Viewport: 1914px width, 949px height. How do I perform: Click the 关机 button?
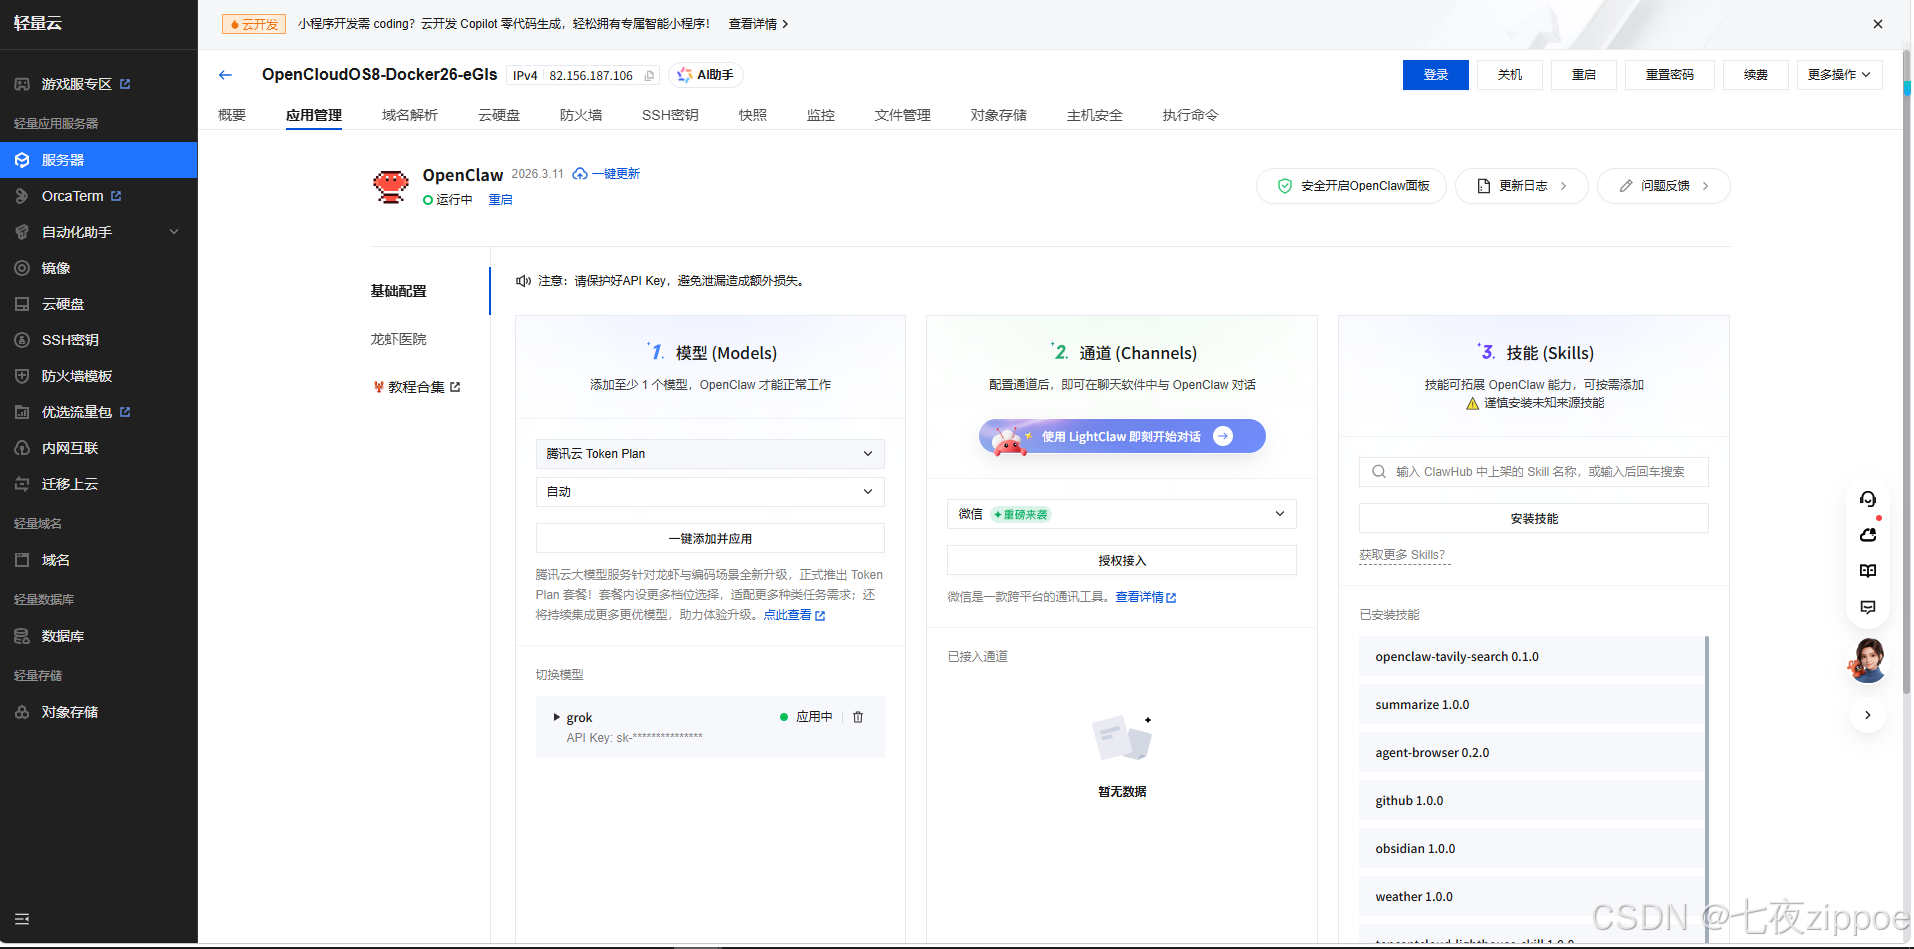point(1510,75)
